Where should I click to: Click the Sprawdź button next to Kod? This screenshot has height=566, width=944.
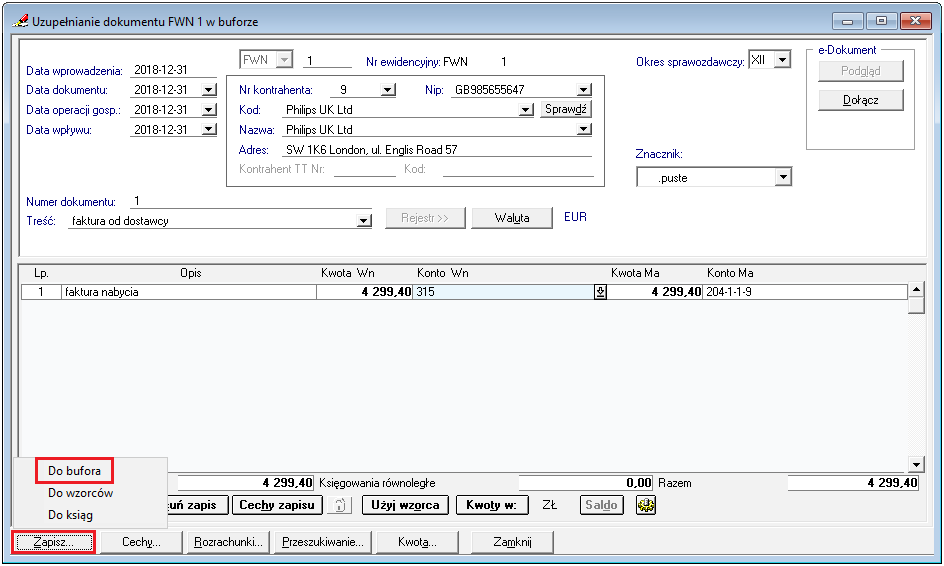pos(566,109)
